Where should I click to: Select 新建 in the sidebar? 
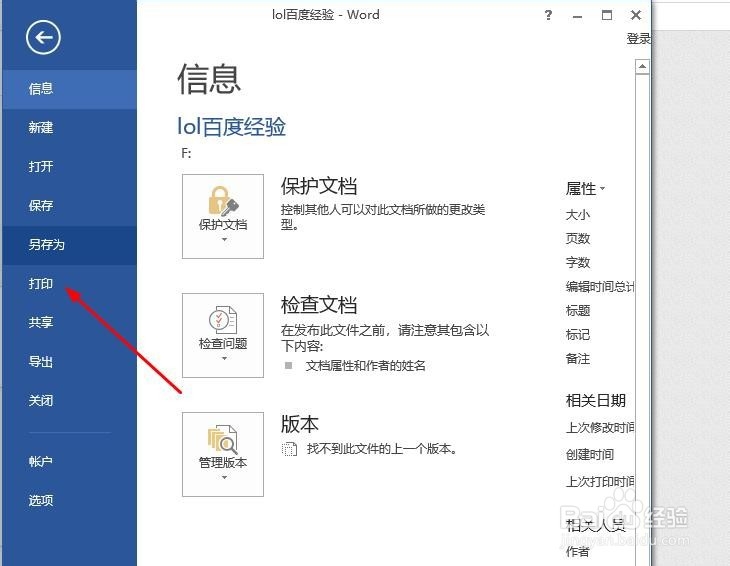click(x=69, y=128)
